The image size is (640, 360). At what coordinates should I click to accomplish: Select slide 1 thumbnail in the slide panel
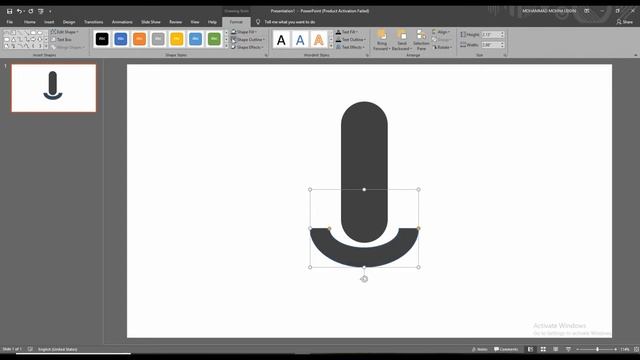click(53, 88)
